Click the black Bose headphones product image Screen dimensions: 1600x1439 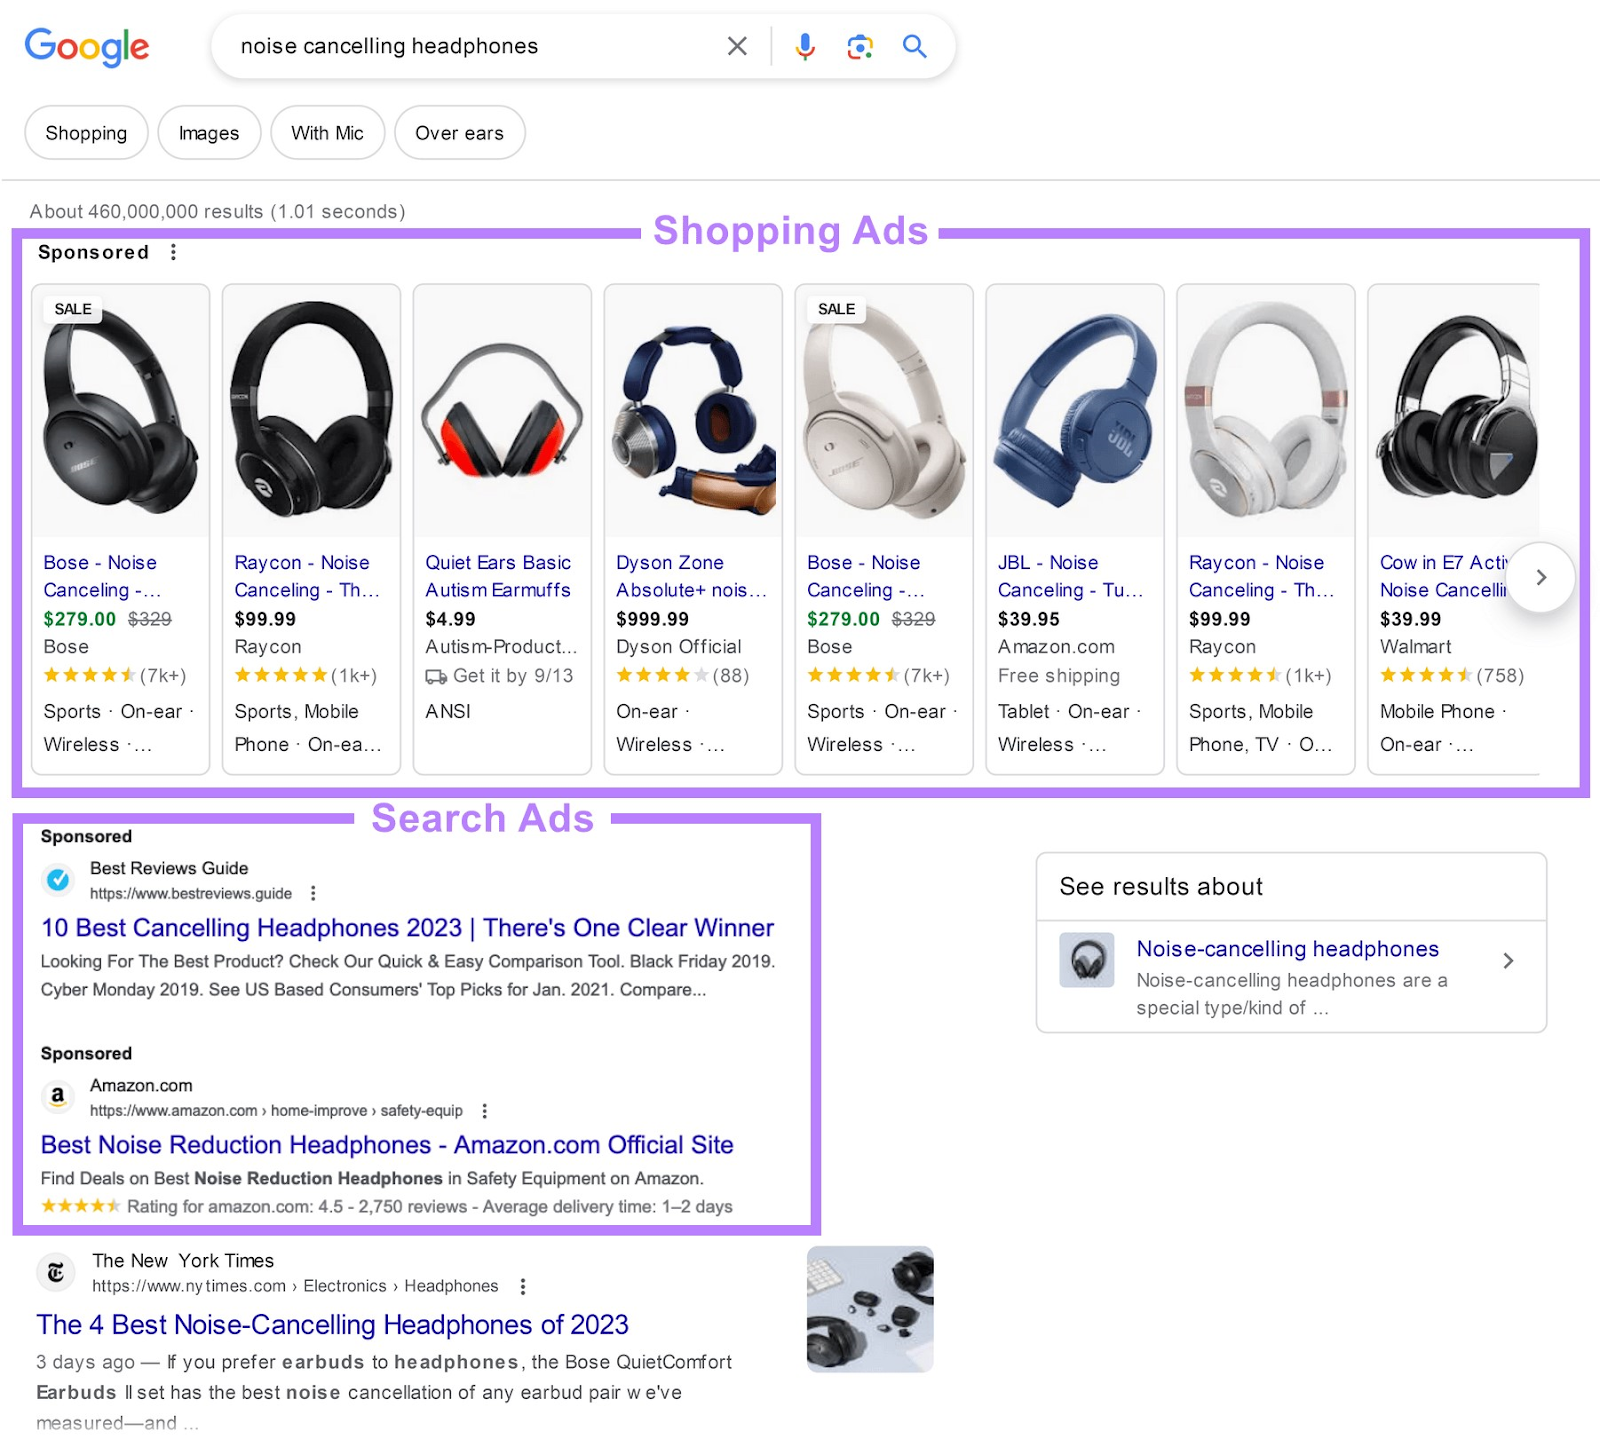[x=121, y=411]
